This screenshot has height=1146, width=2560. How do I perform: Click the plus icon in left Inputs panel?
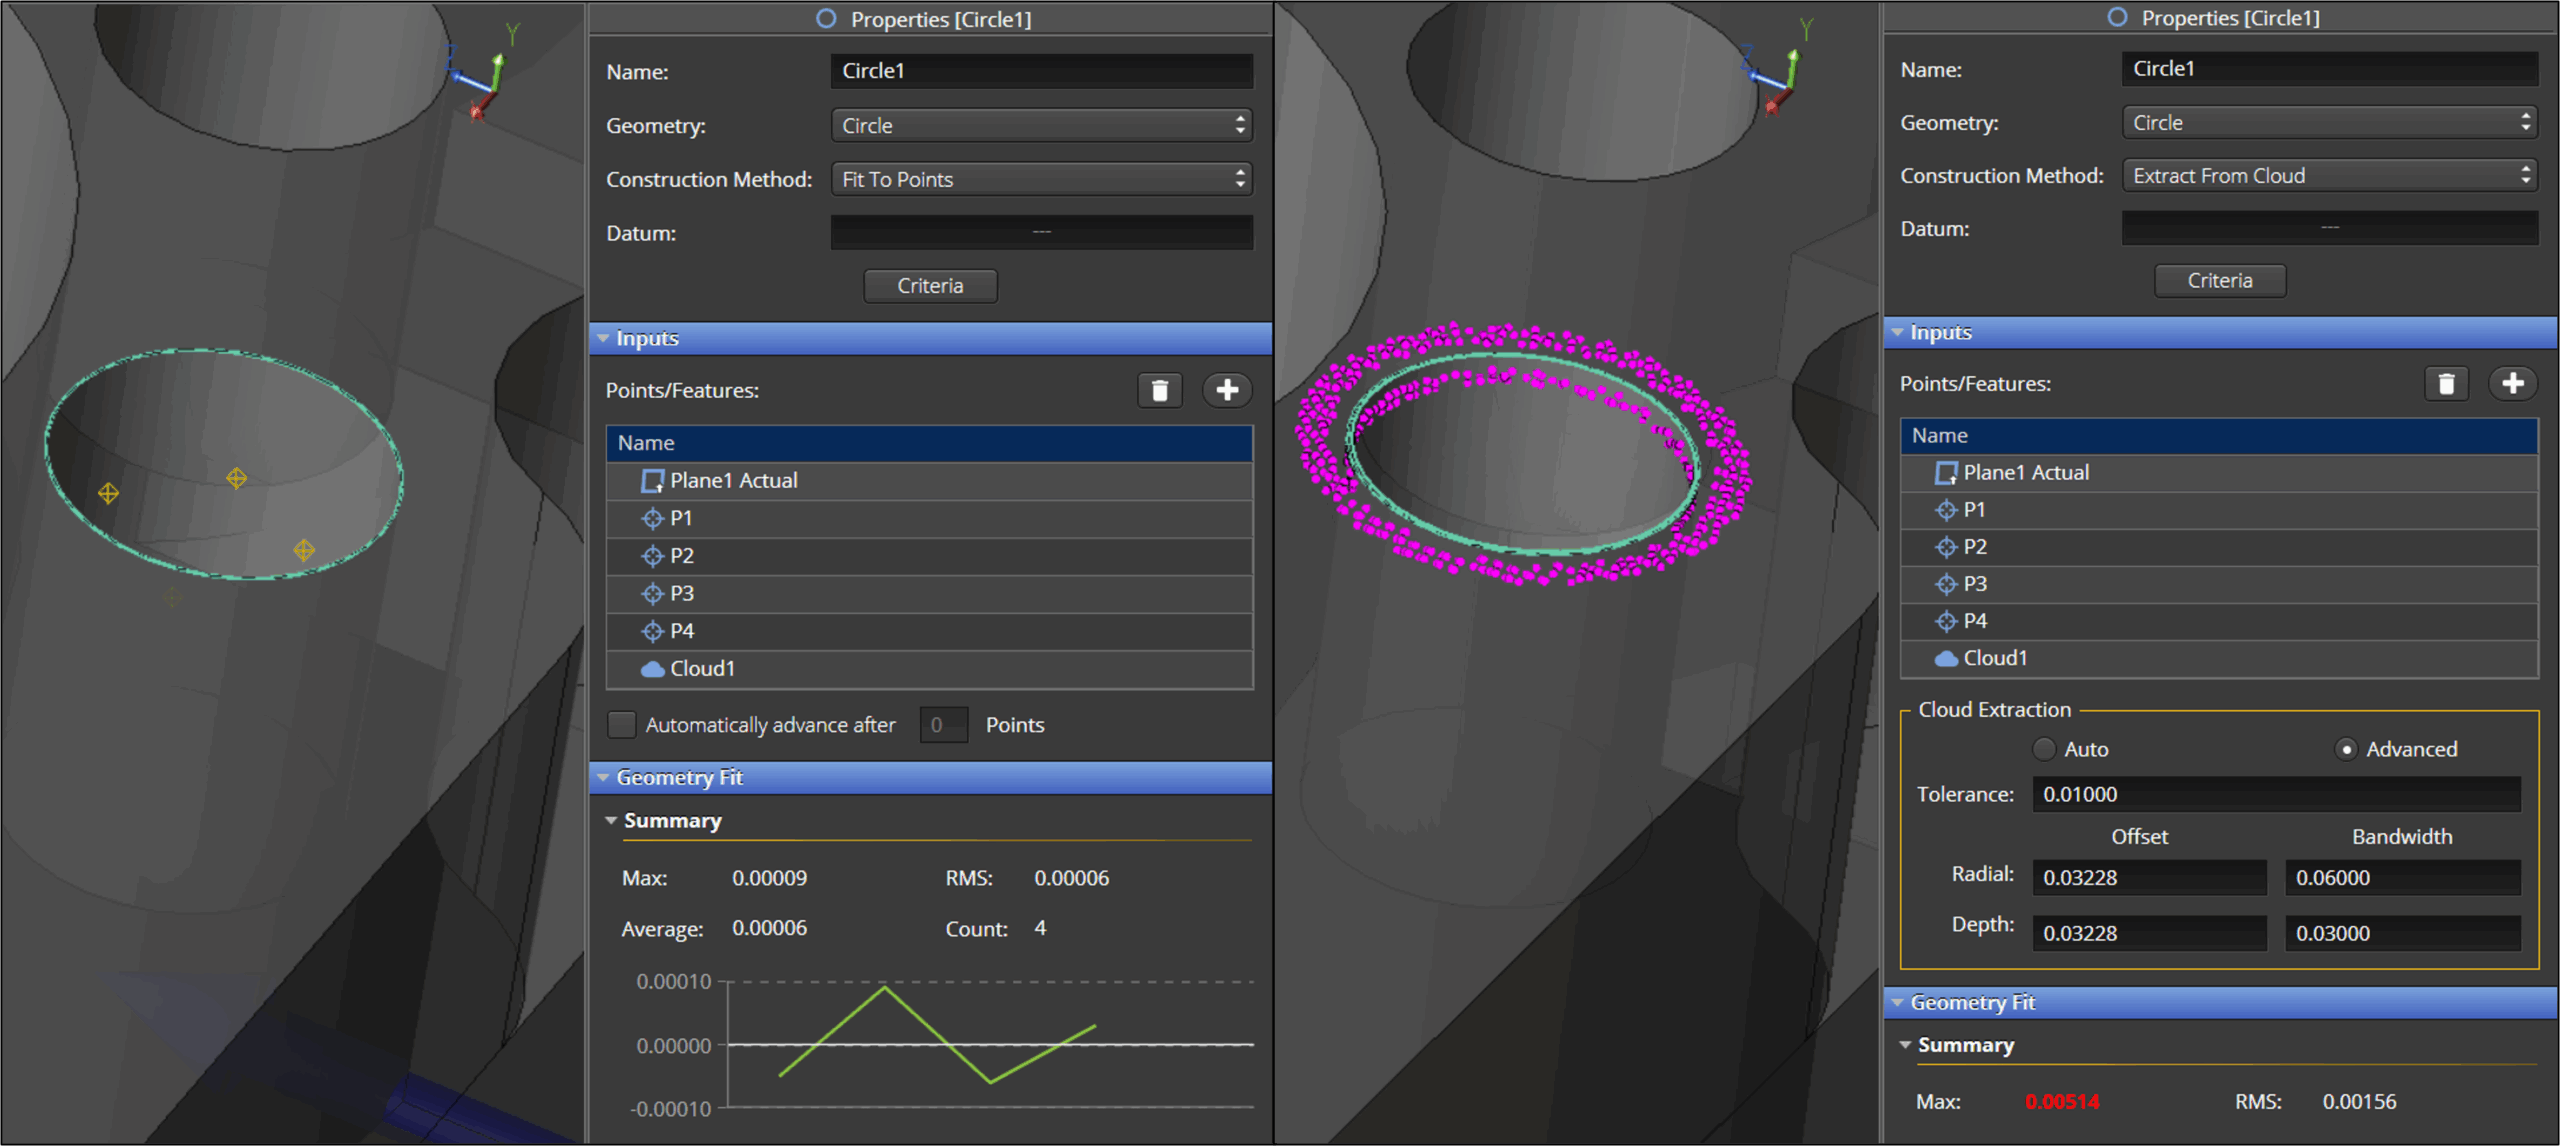(1227, 390)
